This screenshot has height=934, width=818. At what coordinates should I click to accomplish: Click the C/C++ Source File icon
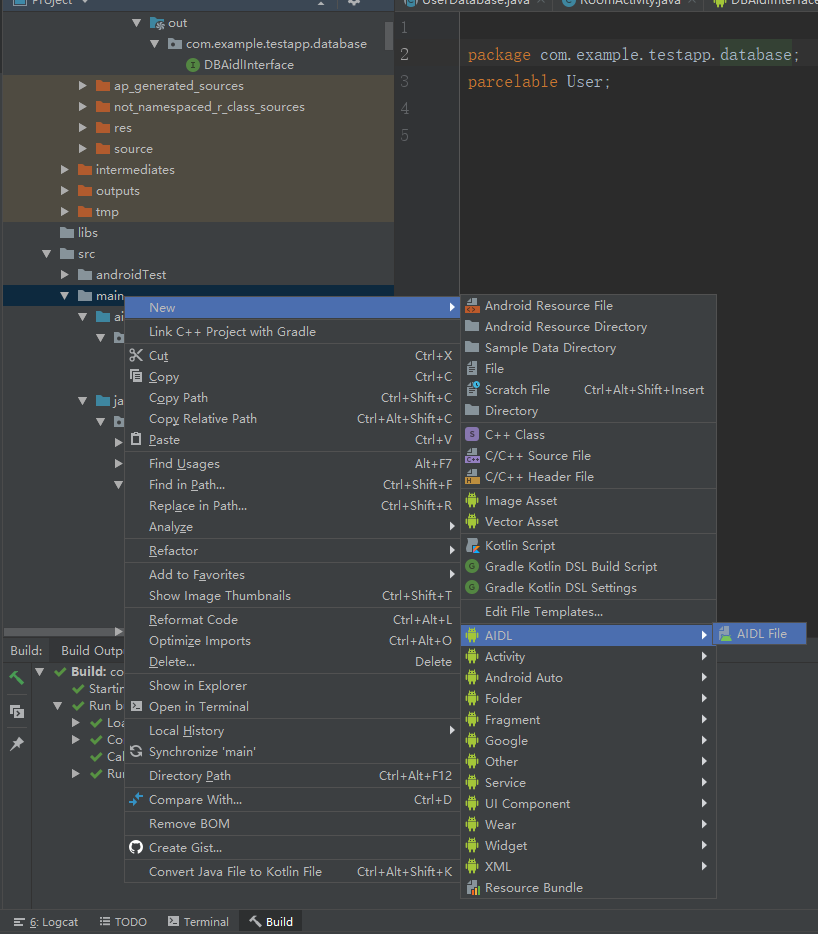click(472, 456)
